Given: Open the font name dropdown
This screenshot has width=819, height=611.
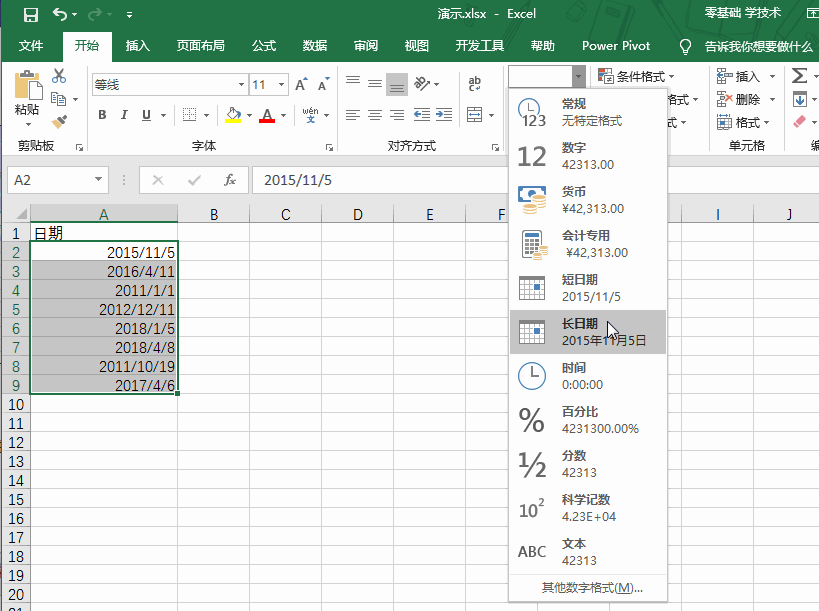Looking at the screenshot, I should 241,85.
